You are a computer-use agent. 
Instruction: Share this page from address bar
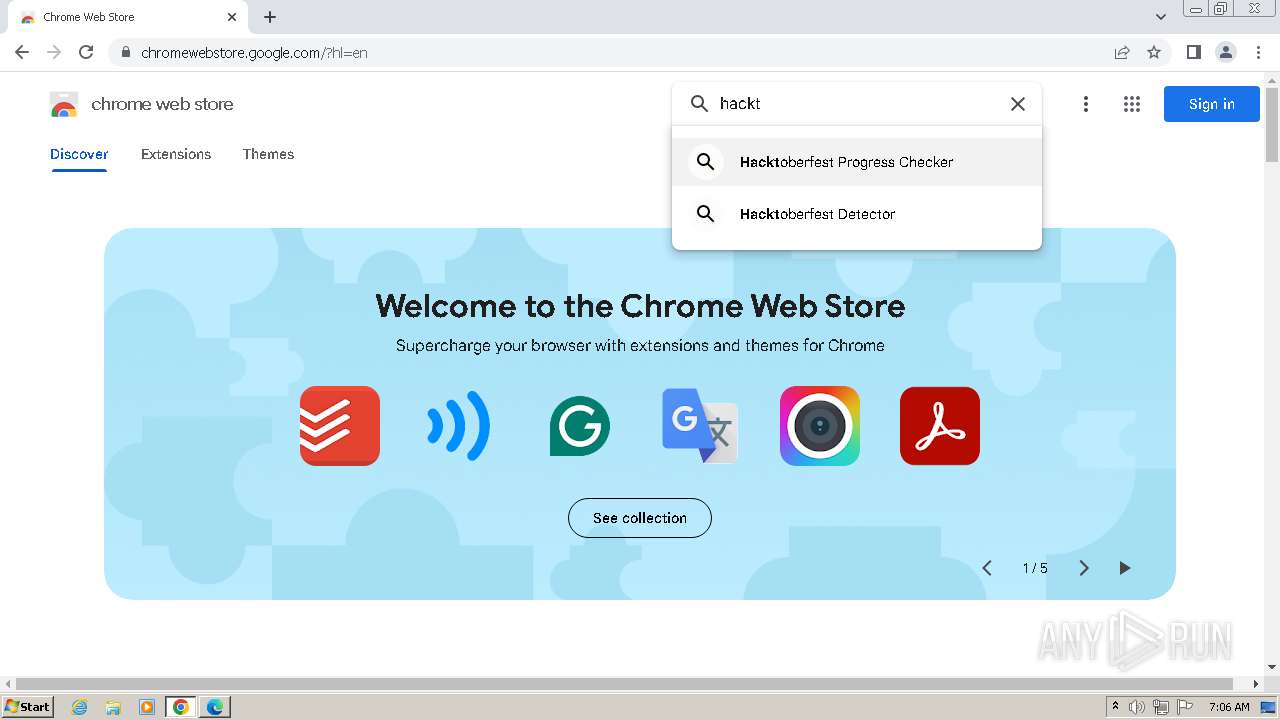point(1122,52)
